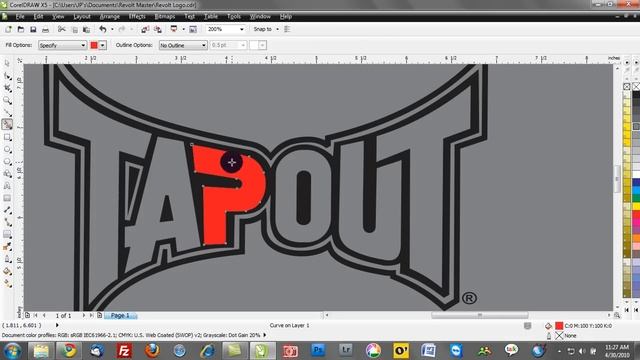Open the Layout menu
This screenshot has height=360, width=640.
pyautogui.click(x=82, y=17)
